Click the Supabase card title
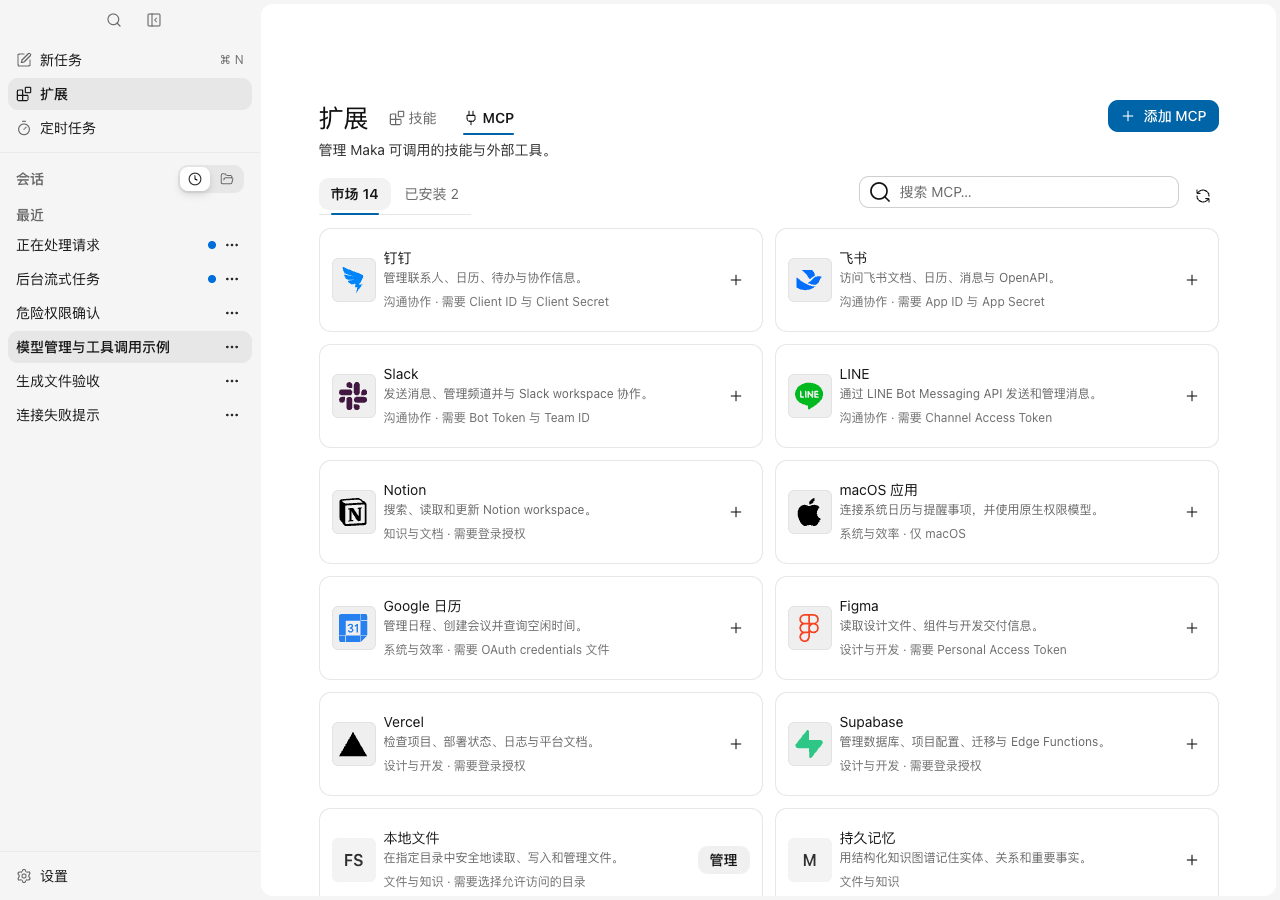 click(872, 722)
